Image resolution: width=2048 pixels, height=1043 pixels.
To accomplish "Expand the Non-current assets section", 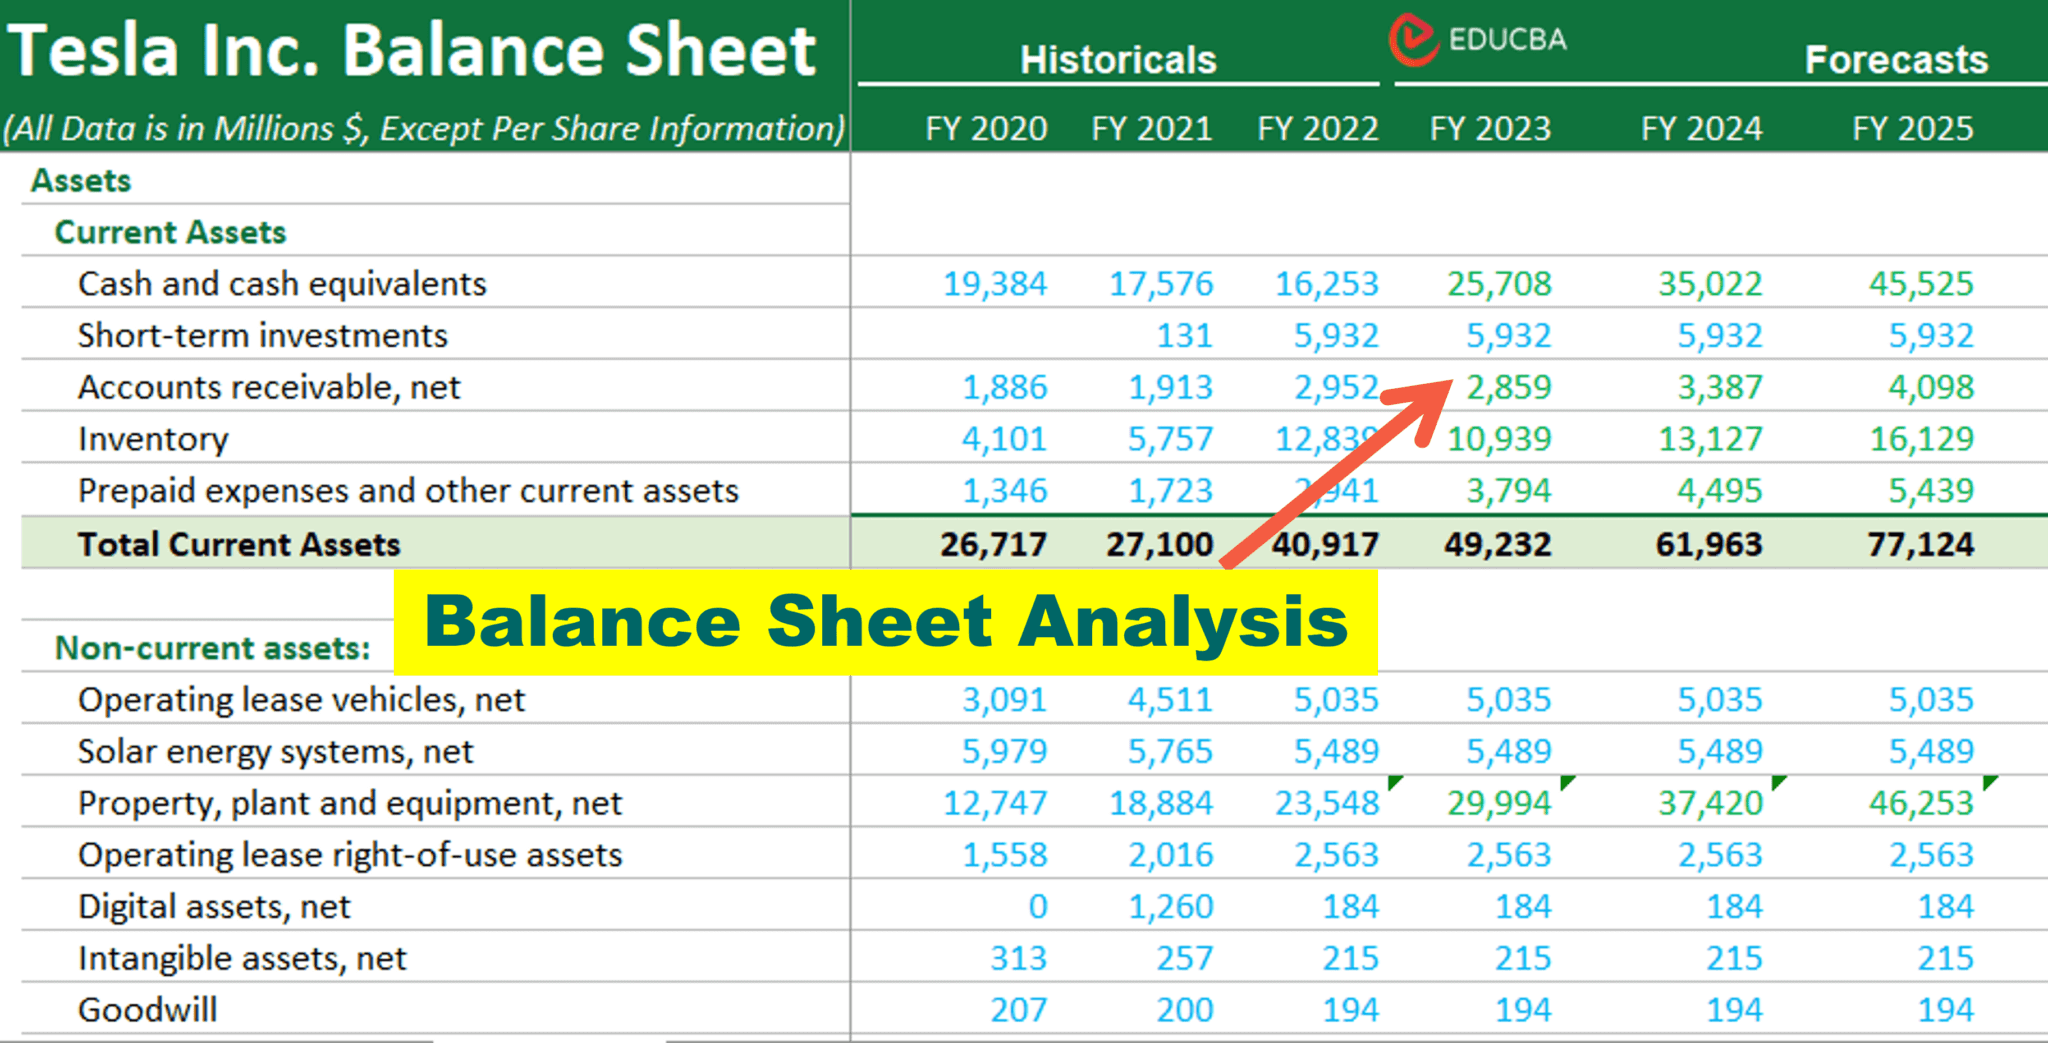I will click(212, 647).
